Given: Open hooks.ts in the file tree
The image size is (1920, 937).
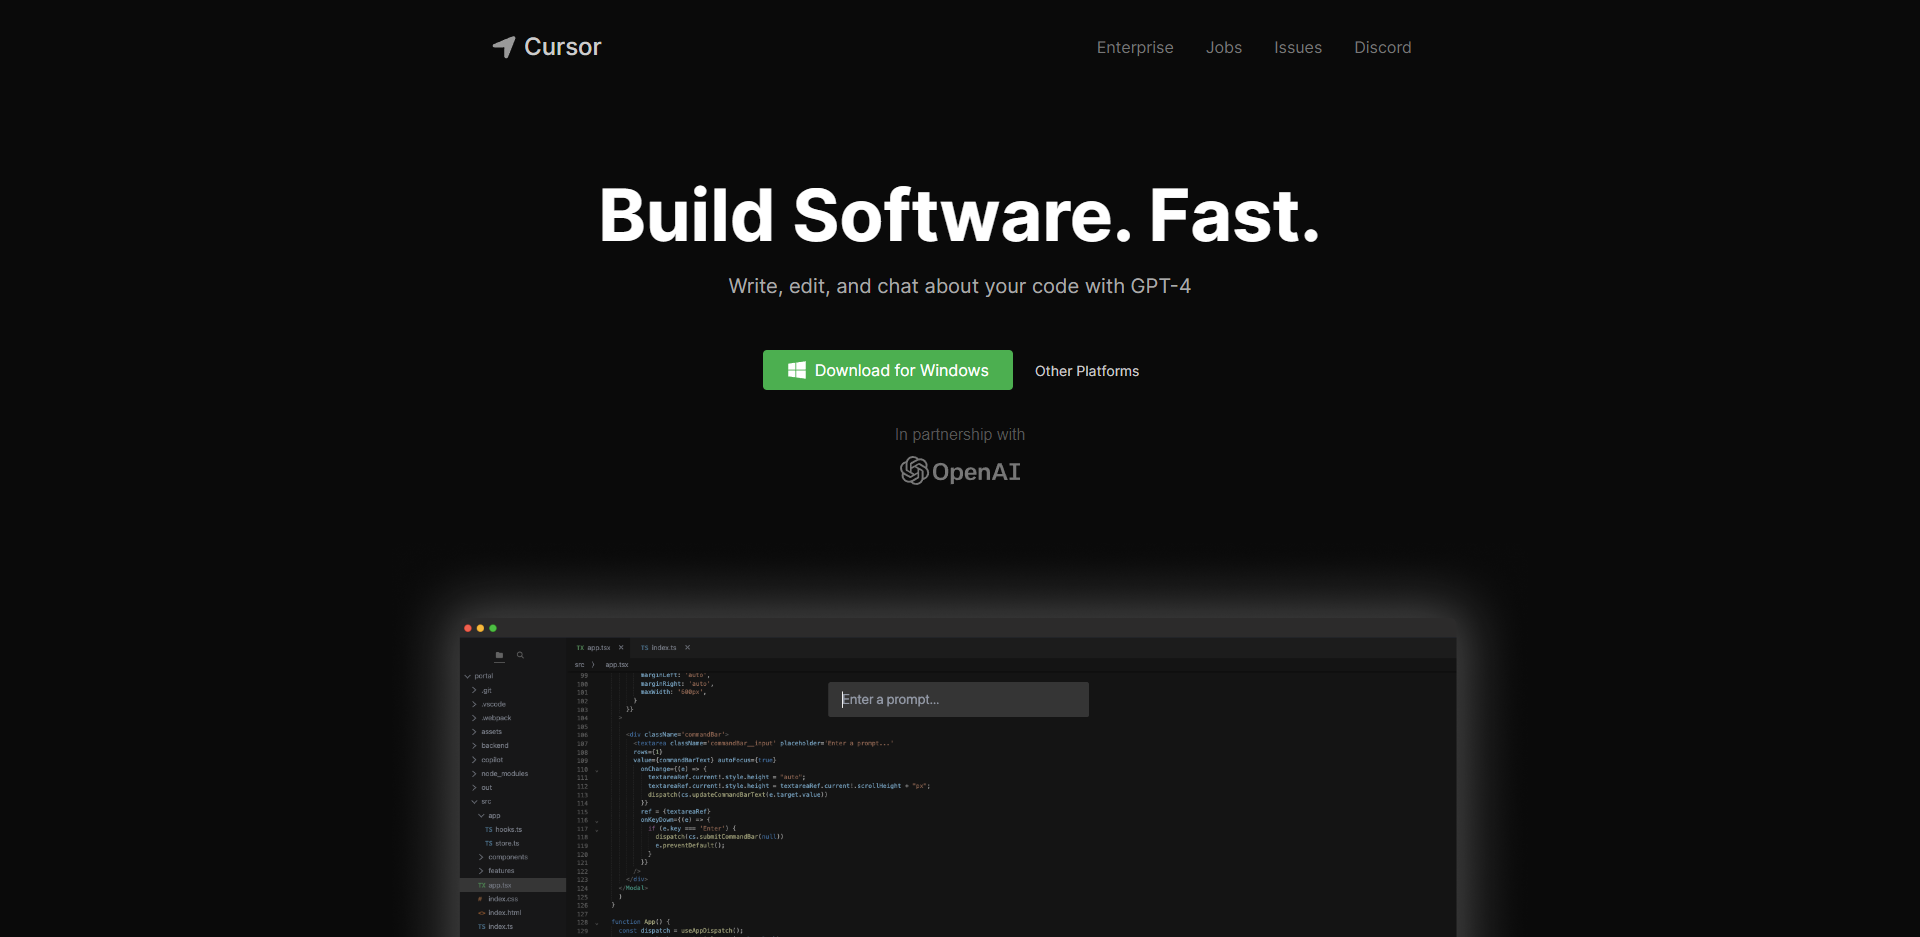Looking at the screenshot, I should tap(504, 830).
